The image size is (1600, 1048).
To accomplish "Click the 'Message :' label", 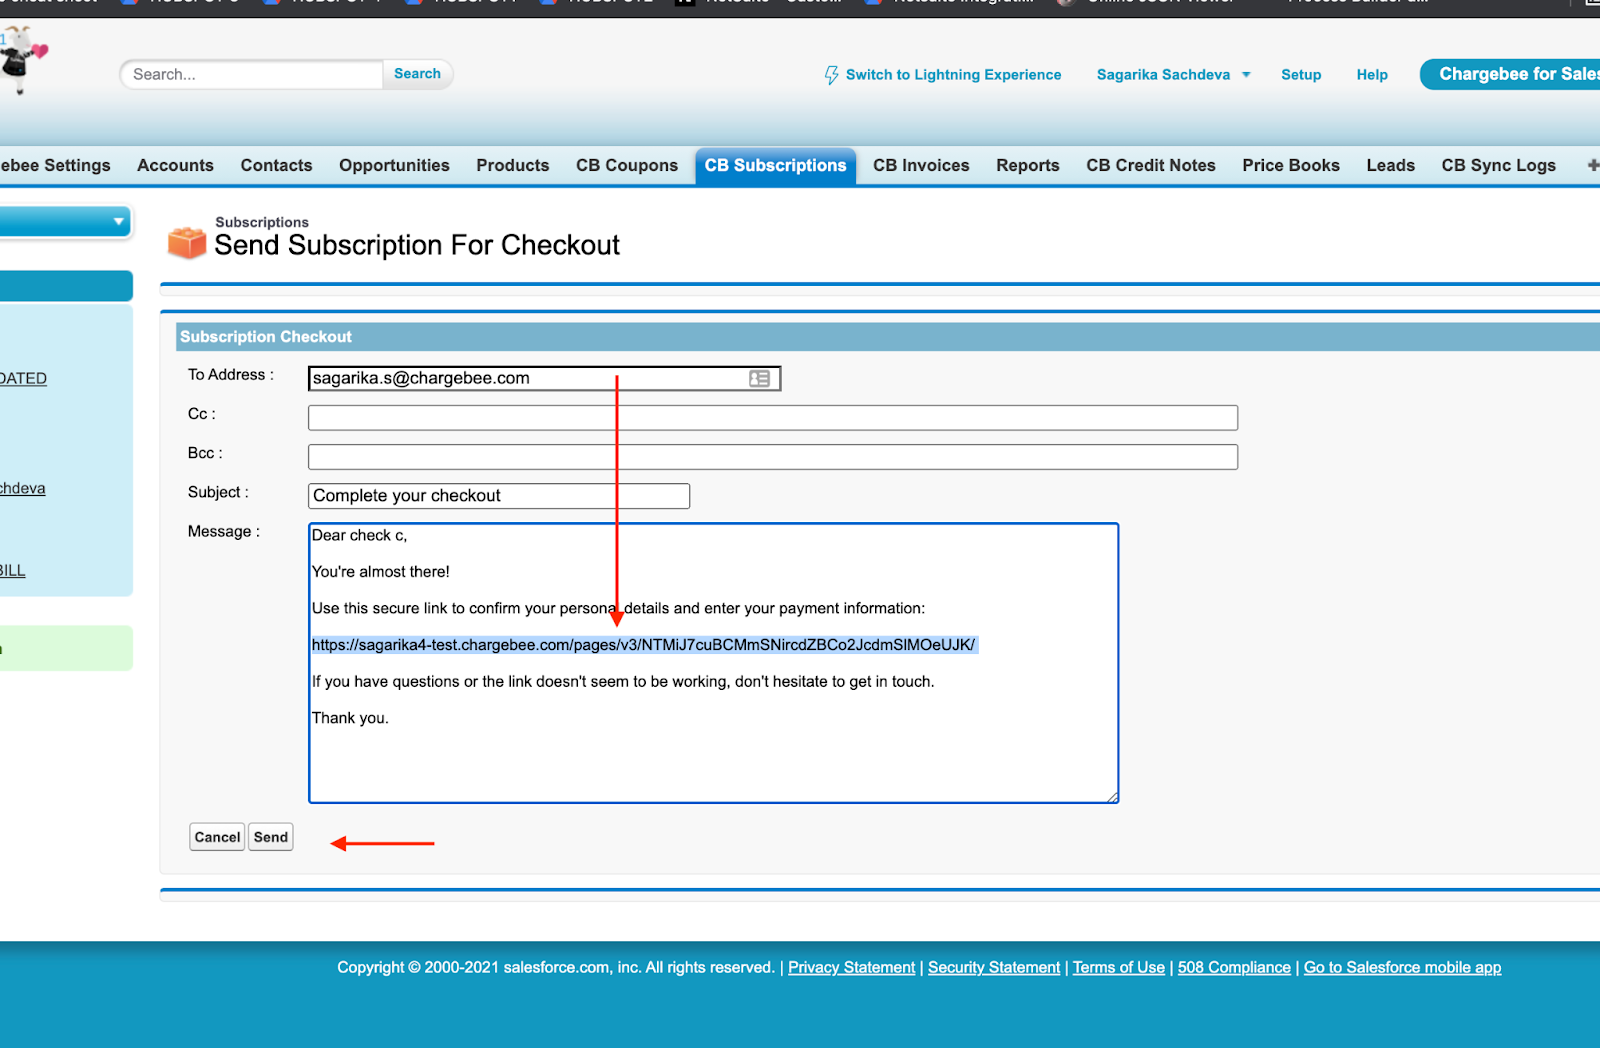I will 224,531.
